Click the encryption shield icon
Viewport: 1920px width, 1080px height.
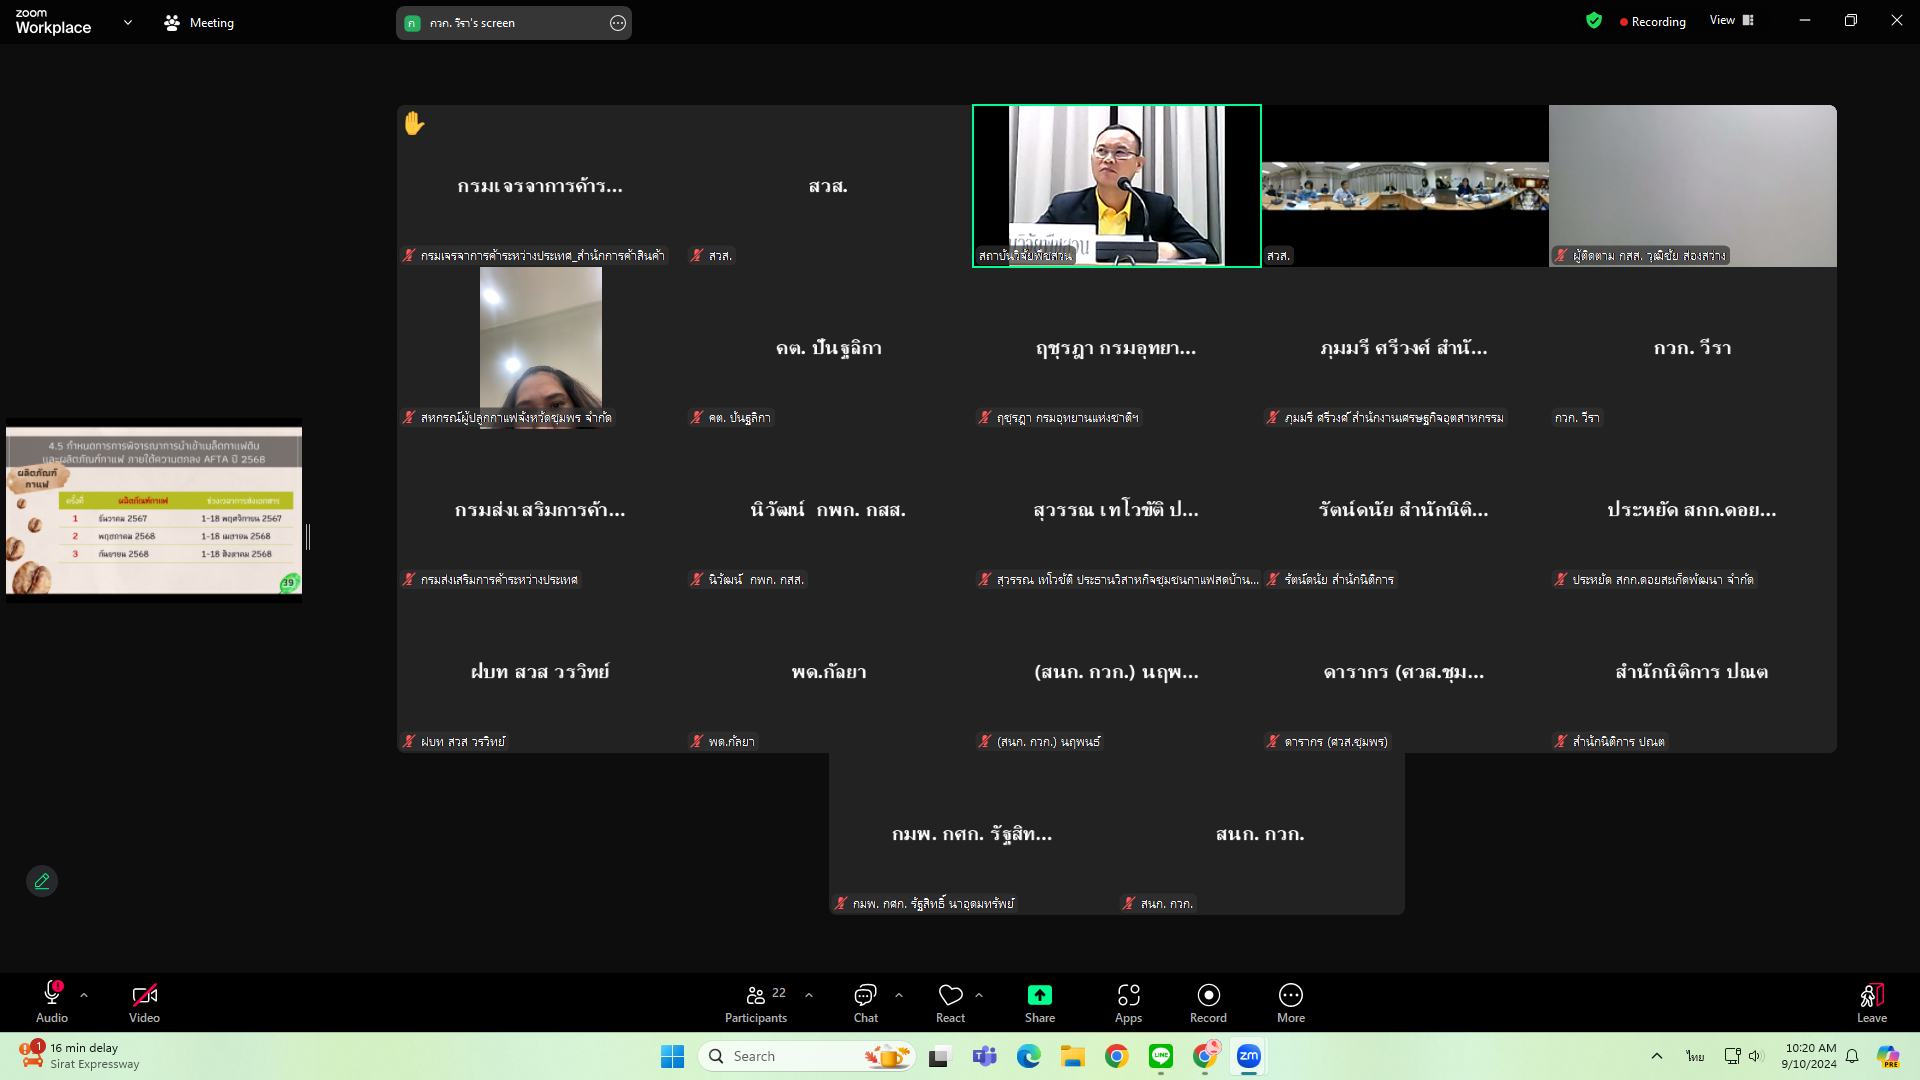click(x=1594, y=21)
